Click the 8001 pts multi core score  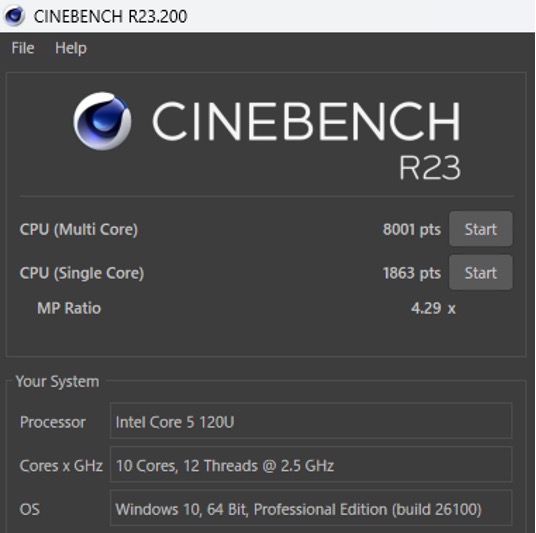[412, 229]
